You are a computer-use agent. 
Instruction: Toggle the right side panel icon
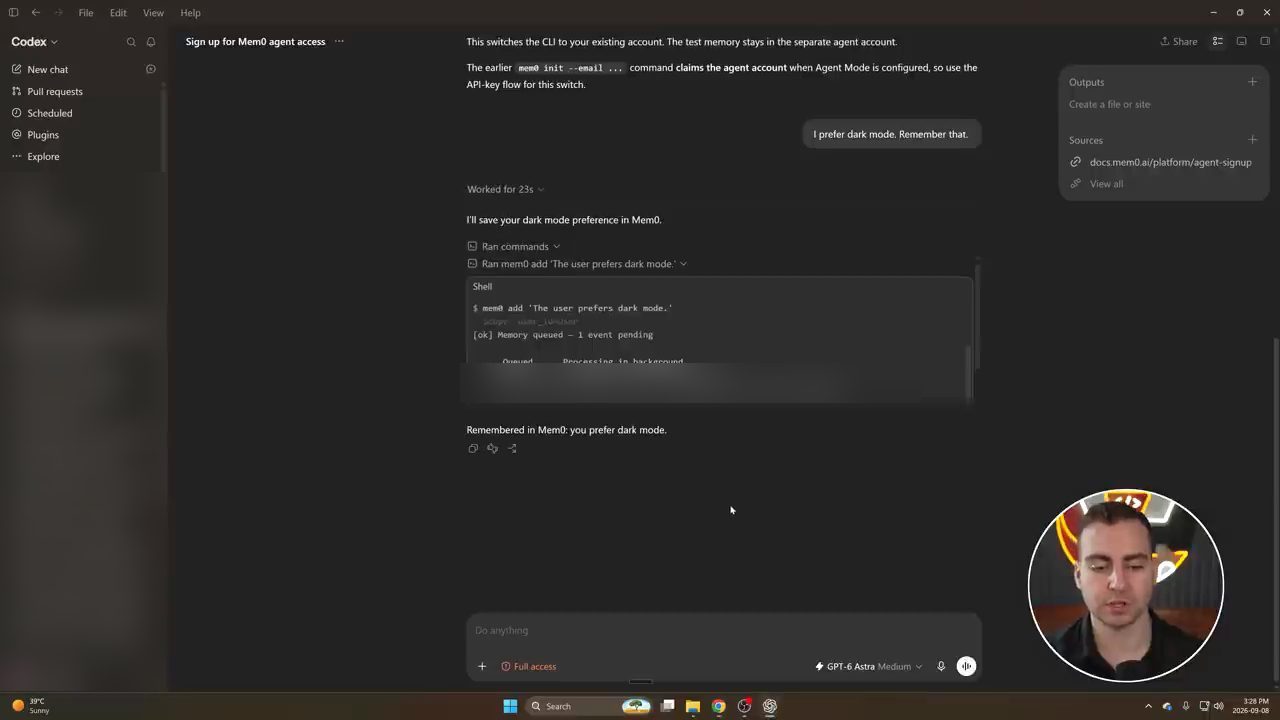click(x=1265, y=42)
